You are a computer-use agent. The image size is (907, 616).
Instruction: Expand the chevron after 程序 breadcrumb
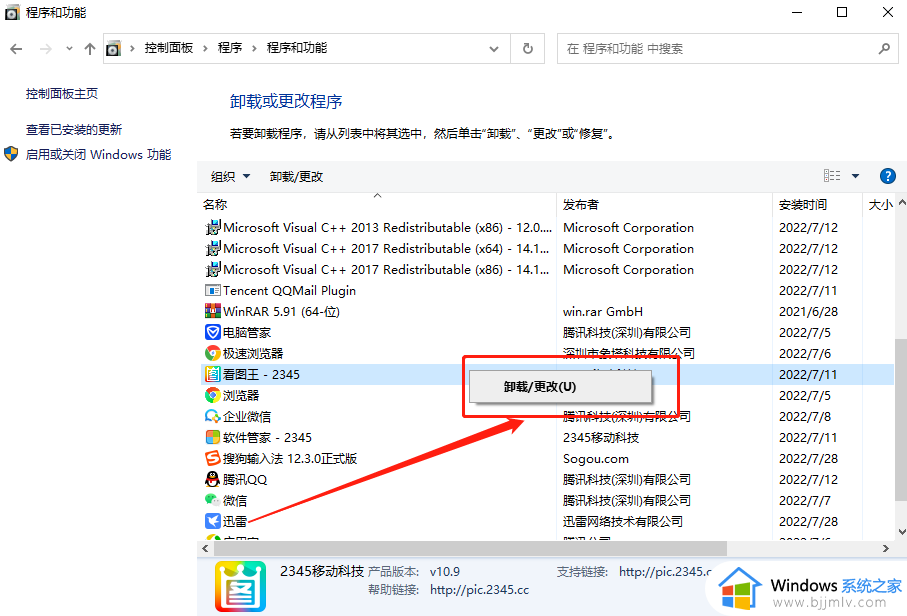click(x=254, y=49)
